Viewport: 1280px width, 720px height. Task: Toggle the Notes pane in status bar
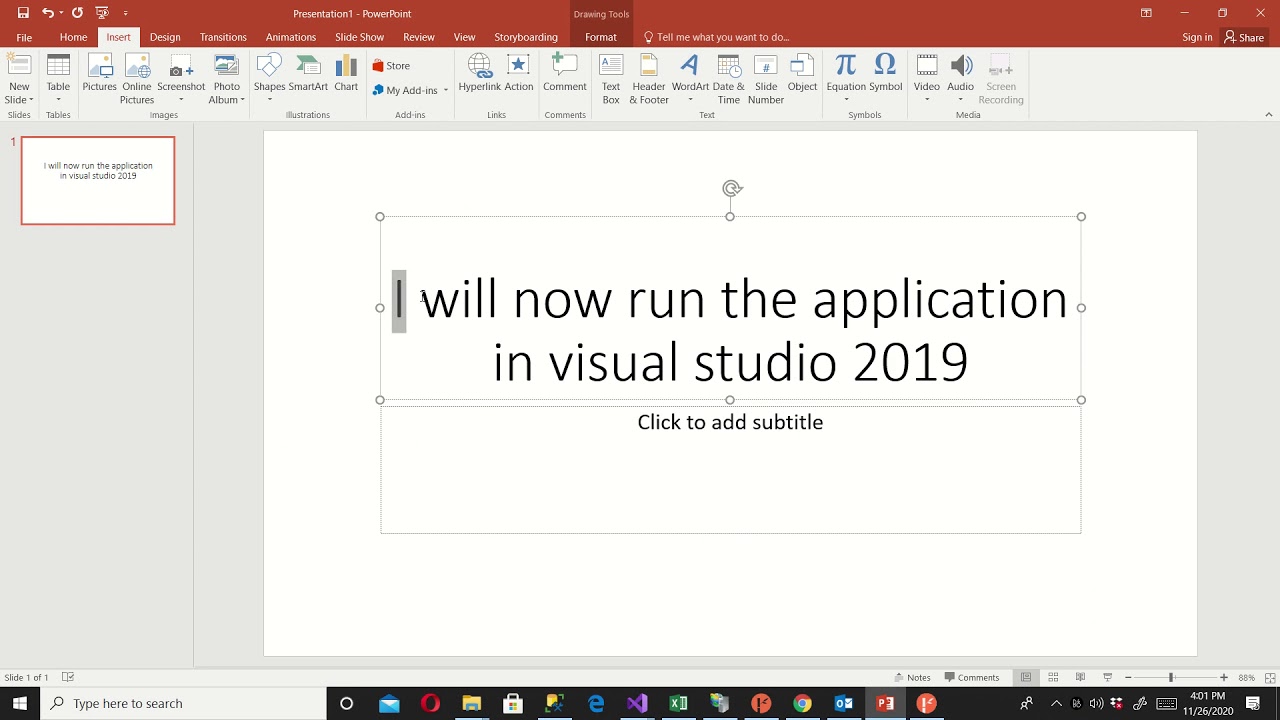coord(912,677)
